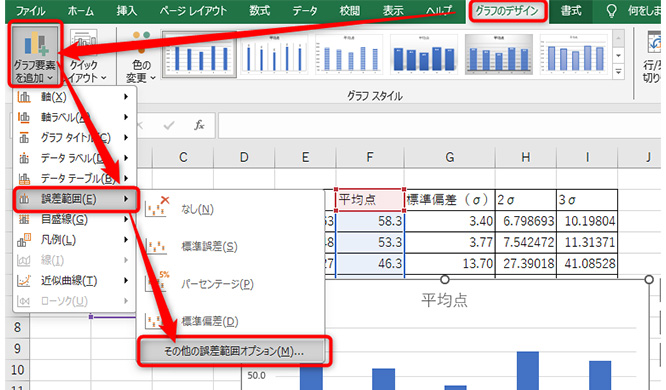
Task: Switch to the 校閲 tab
Action: 350,10
